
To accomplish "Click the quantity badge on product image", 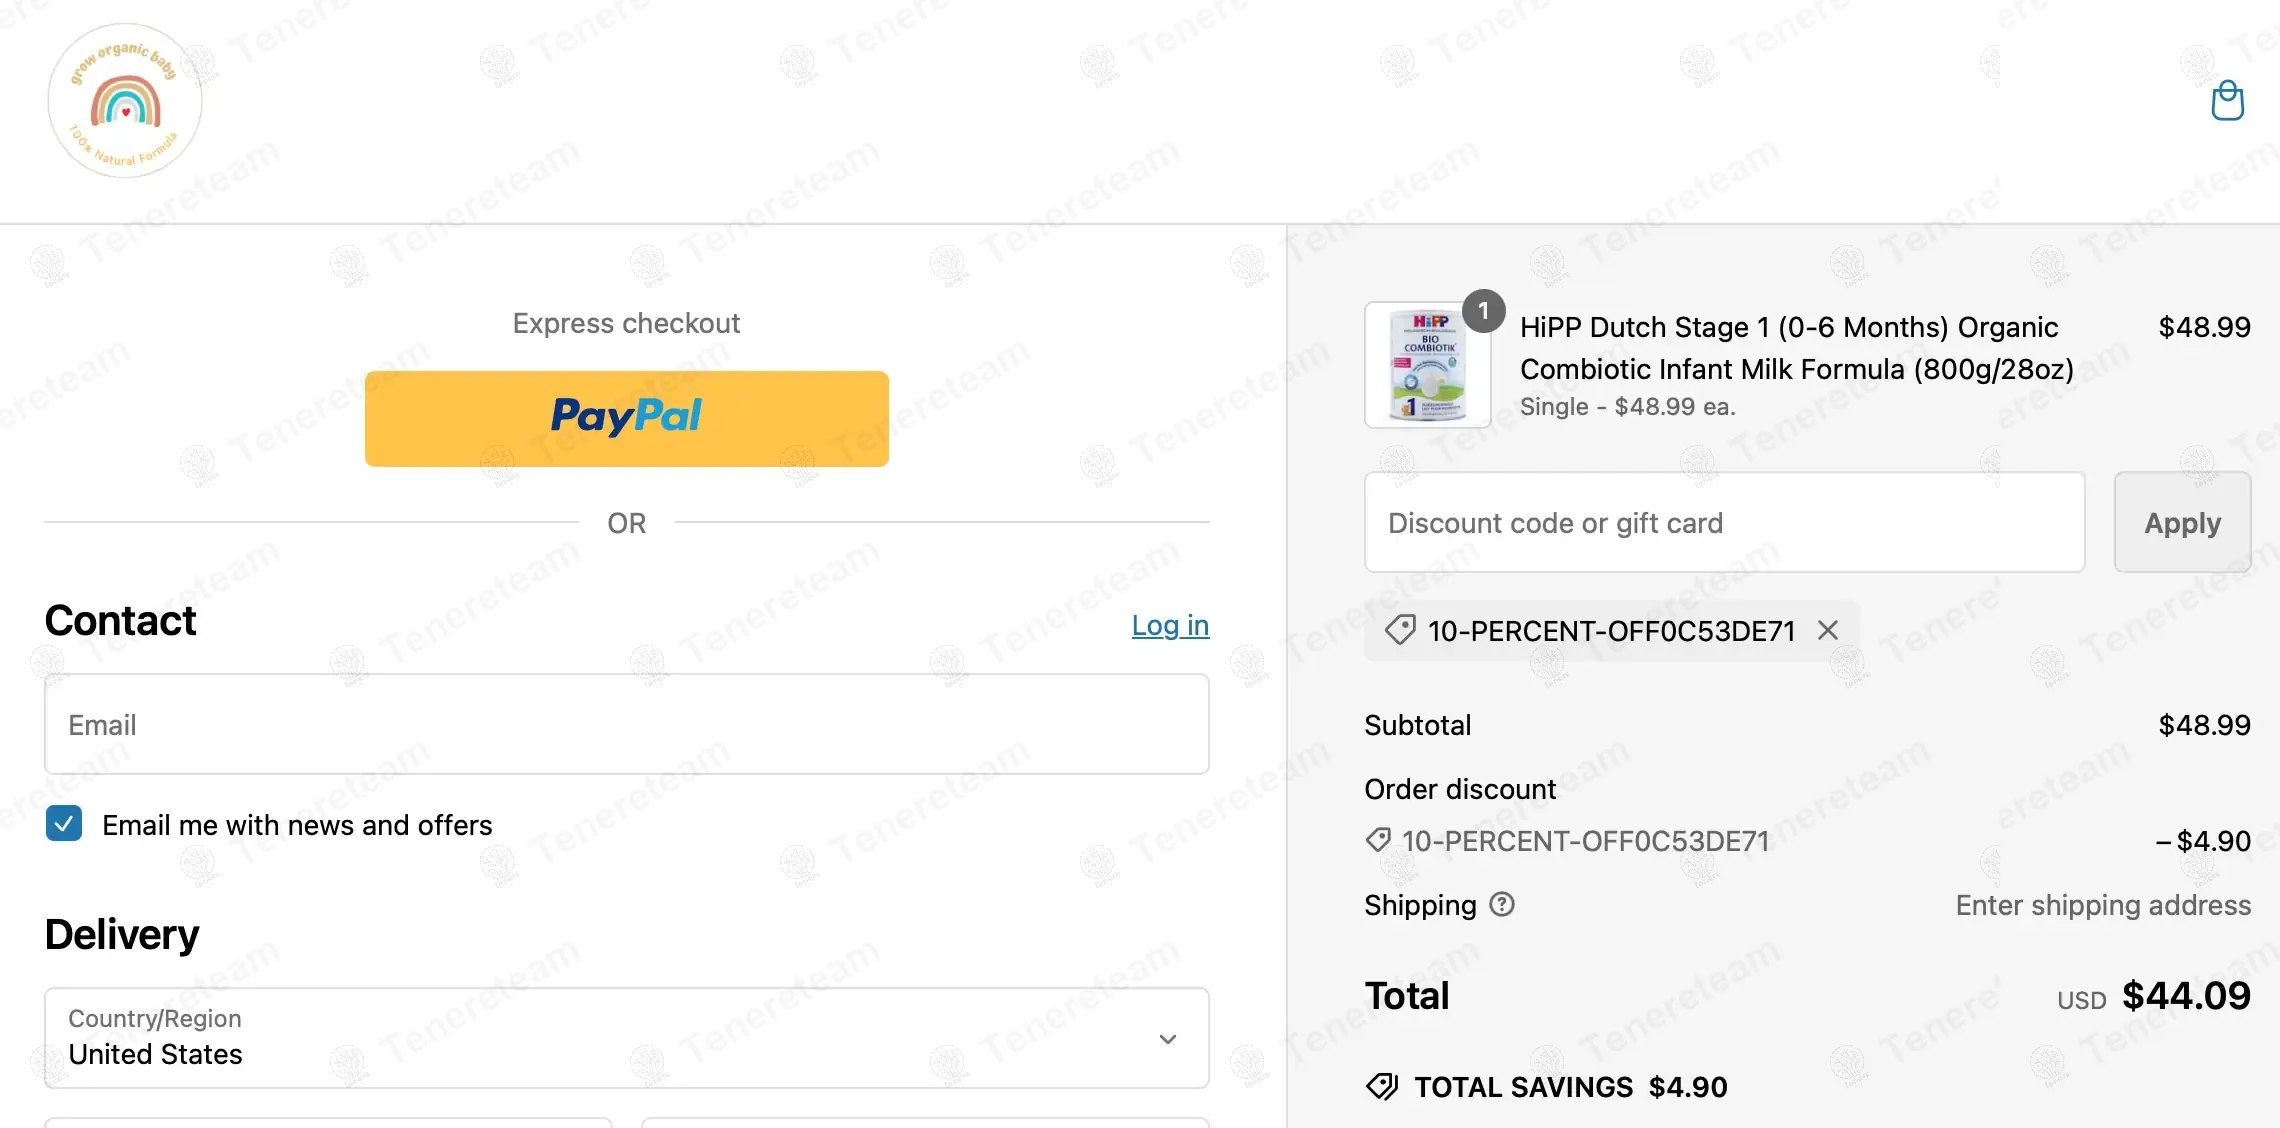I will click(x=1483, y=311).
